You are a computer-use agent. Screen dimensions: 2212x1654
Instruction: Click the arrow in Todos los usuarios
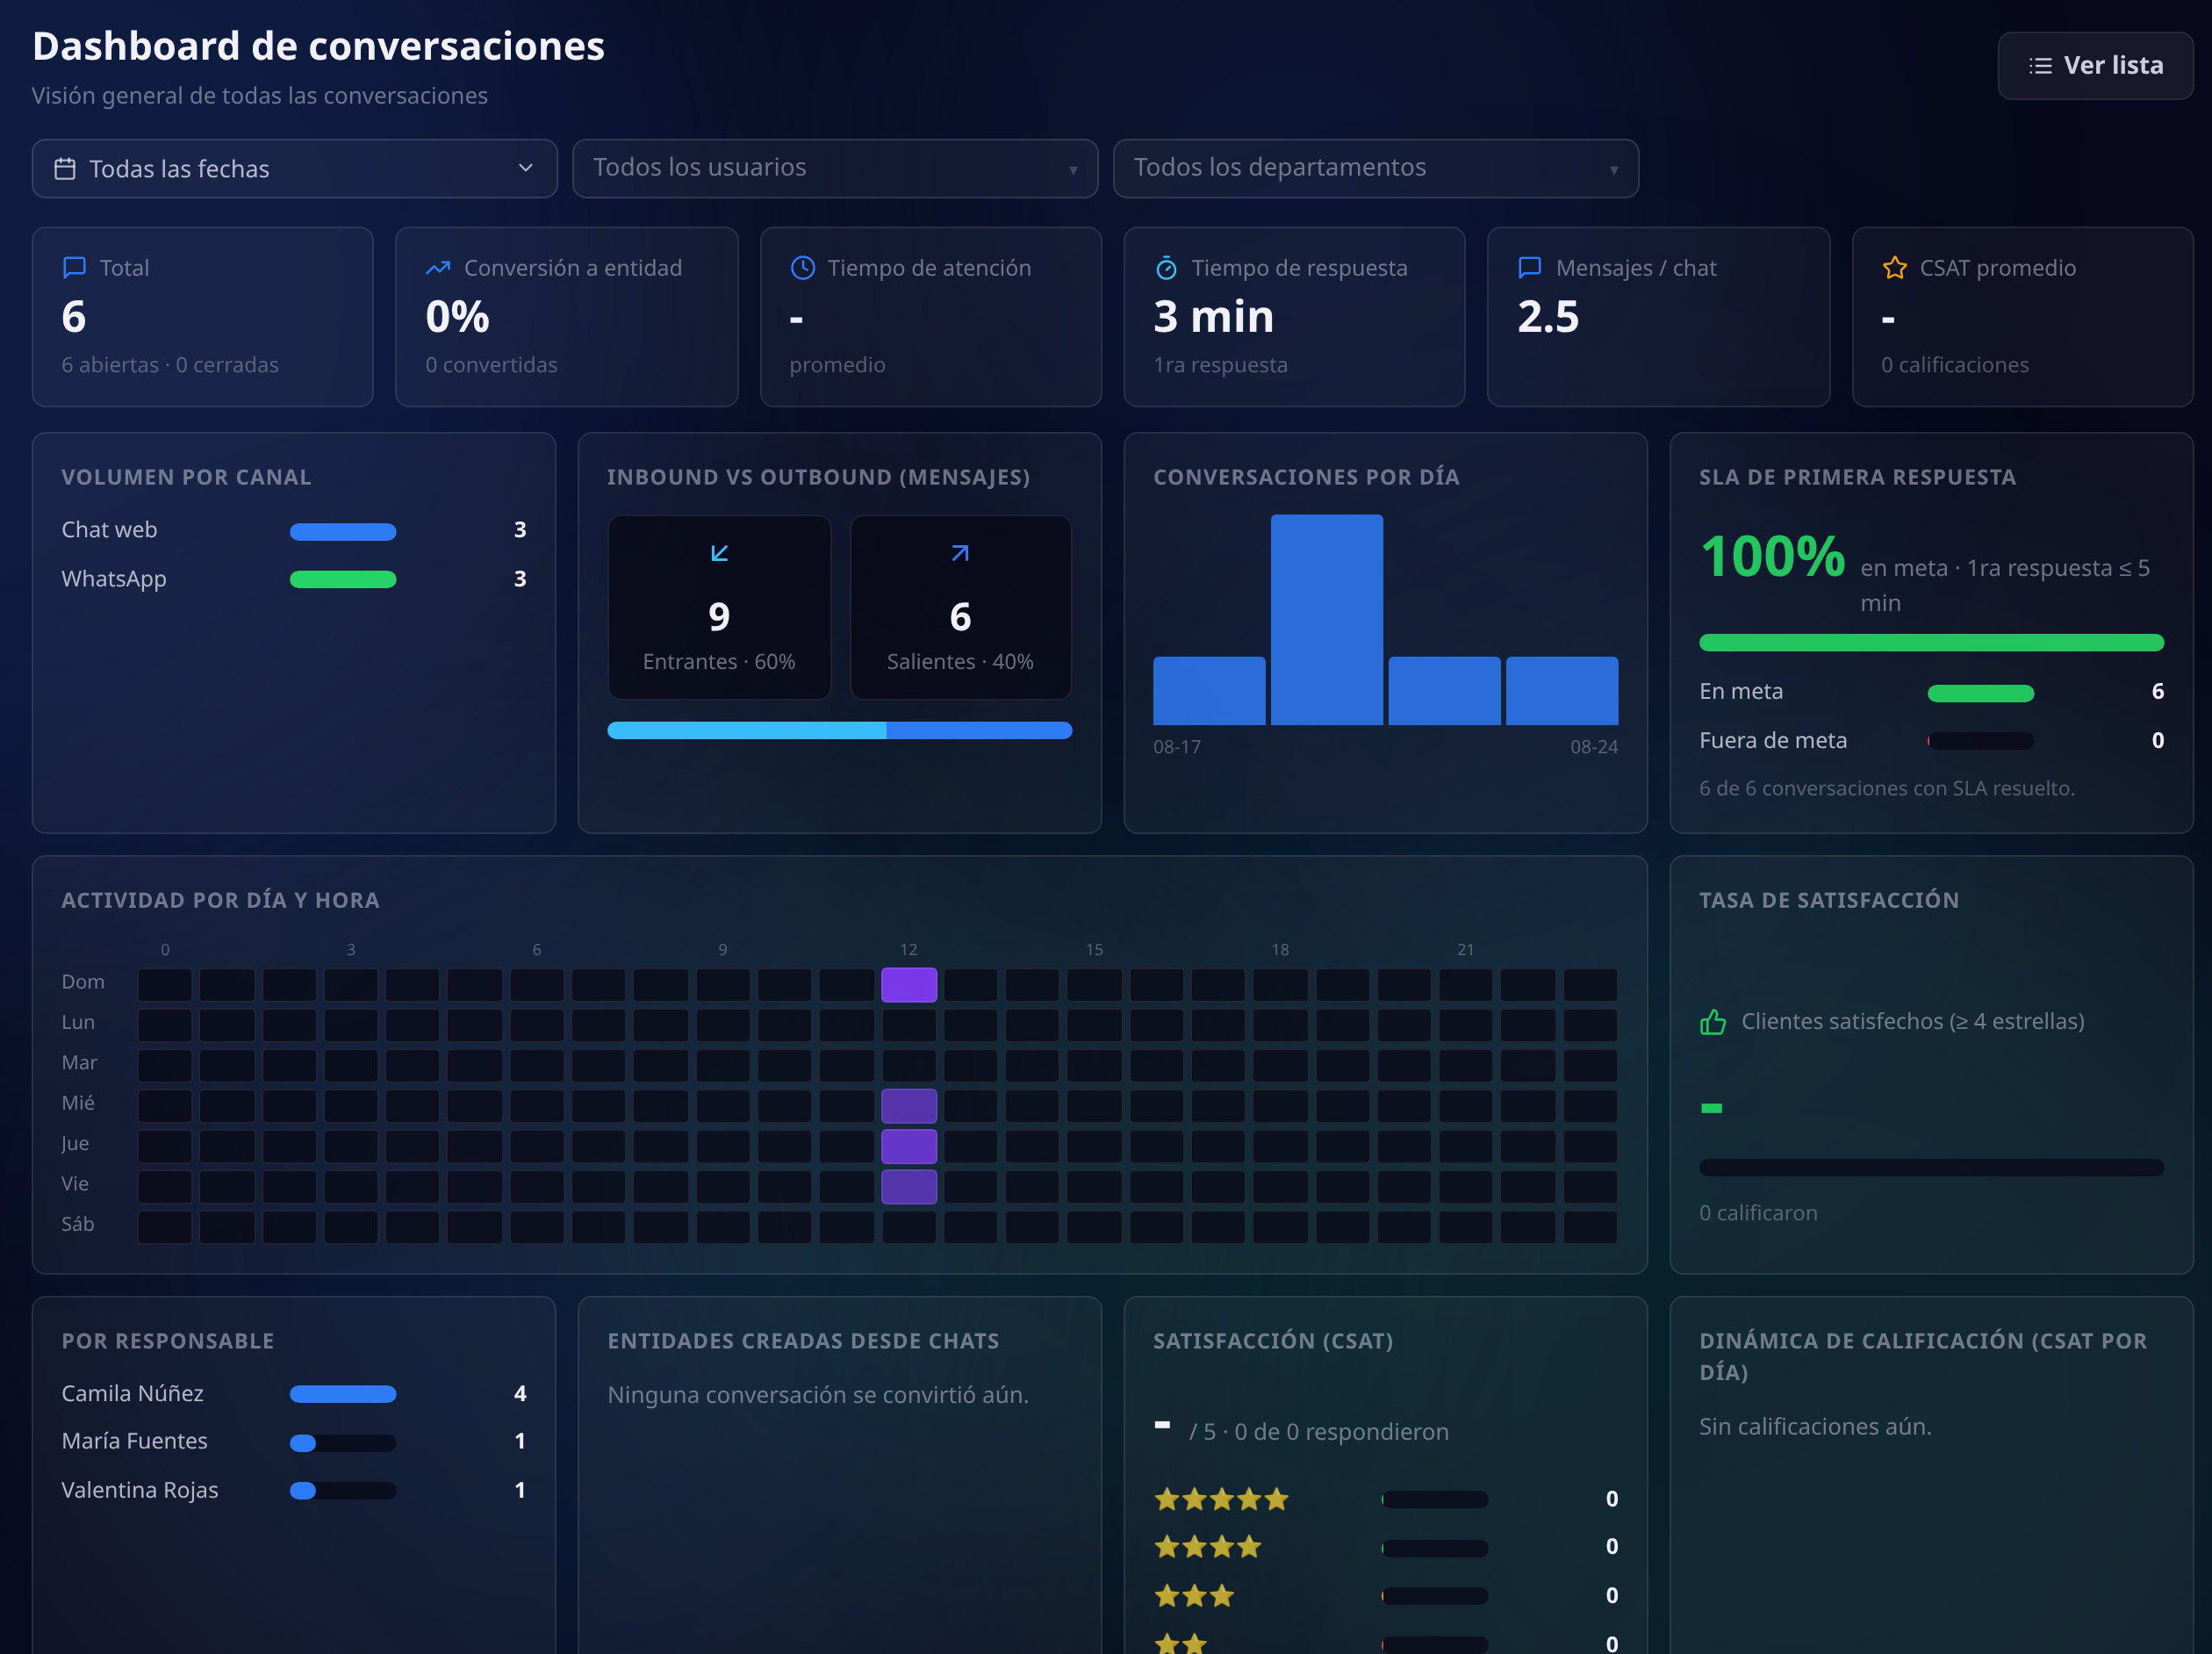point(1073,170)
